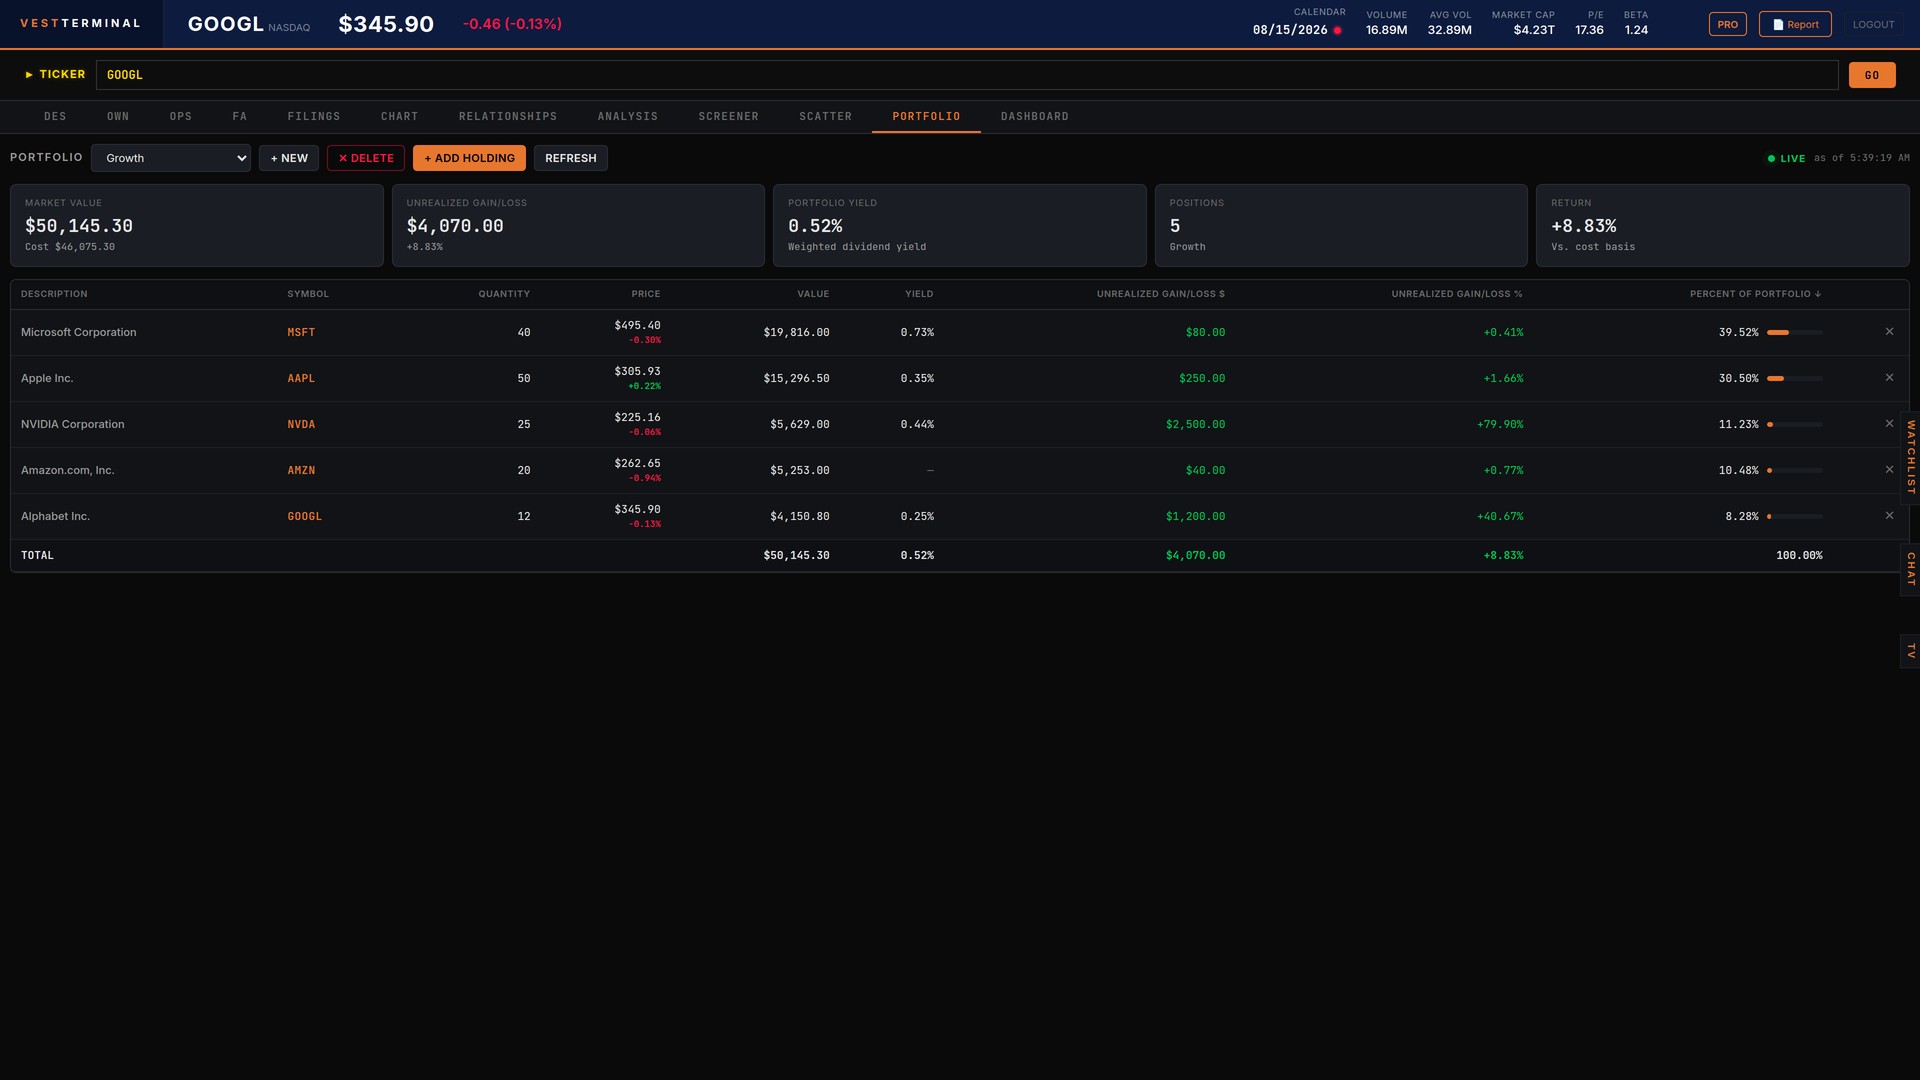Image resolution: width=1920 pixels, height=1080 pixels.
Task: Focus the ticker input field
Action: tap(967, 75)
